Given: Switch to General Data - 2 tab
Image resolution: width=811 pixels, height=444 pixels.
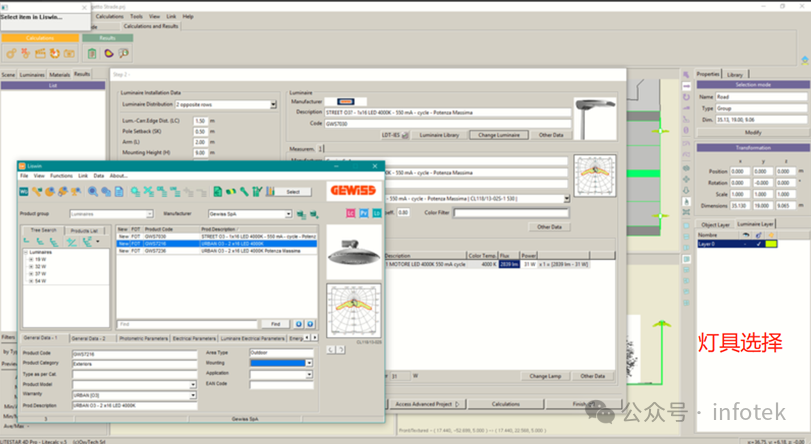Looking at the screenshot, I should click(88, 338).
